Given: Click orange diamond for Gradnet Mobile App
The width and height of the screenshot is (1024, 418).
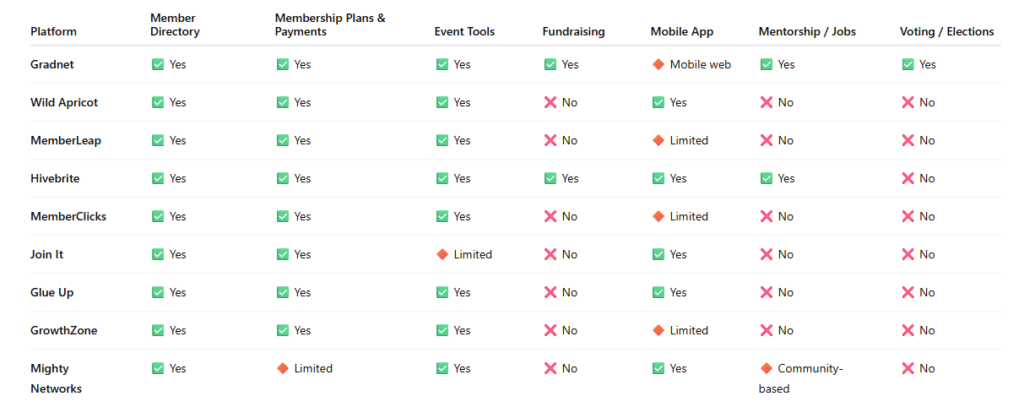Looking at the screenshot, I should tap(658, 64).
